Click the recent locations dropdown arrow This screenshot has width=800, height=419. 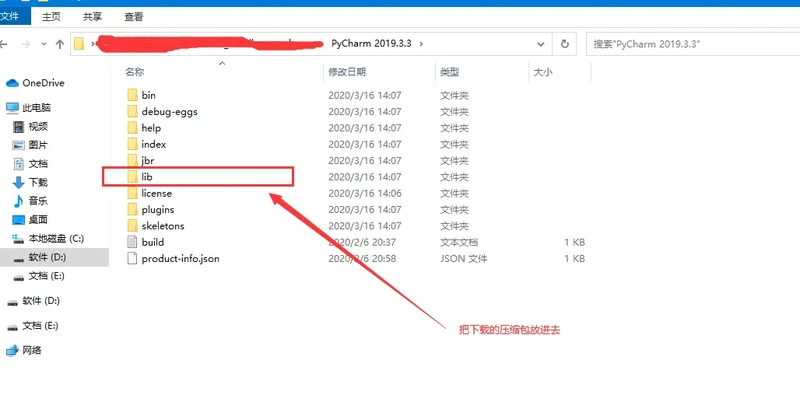pos(43,44)
